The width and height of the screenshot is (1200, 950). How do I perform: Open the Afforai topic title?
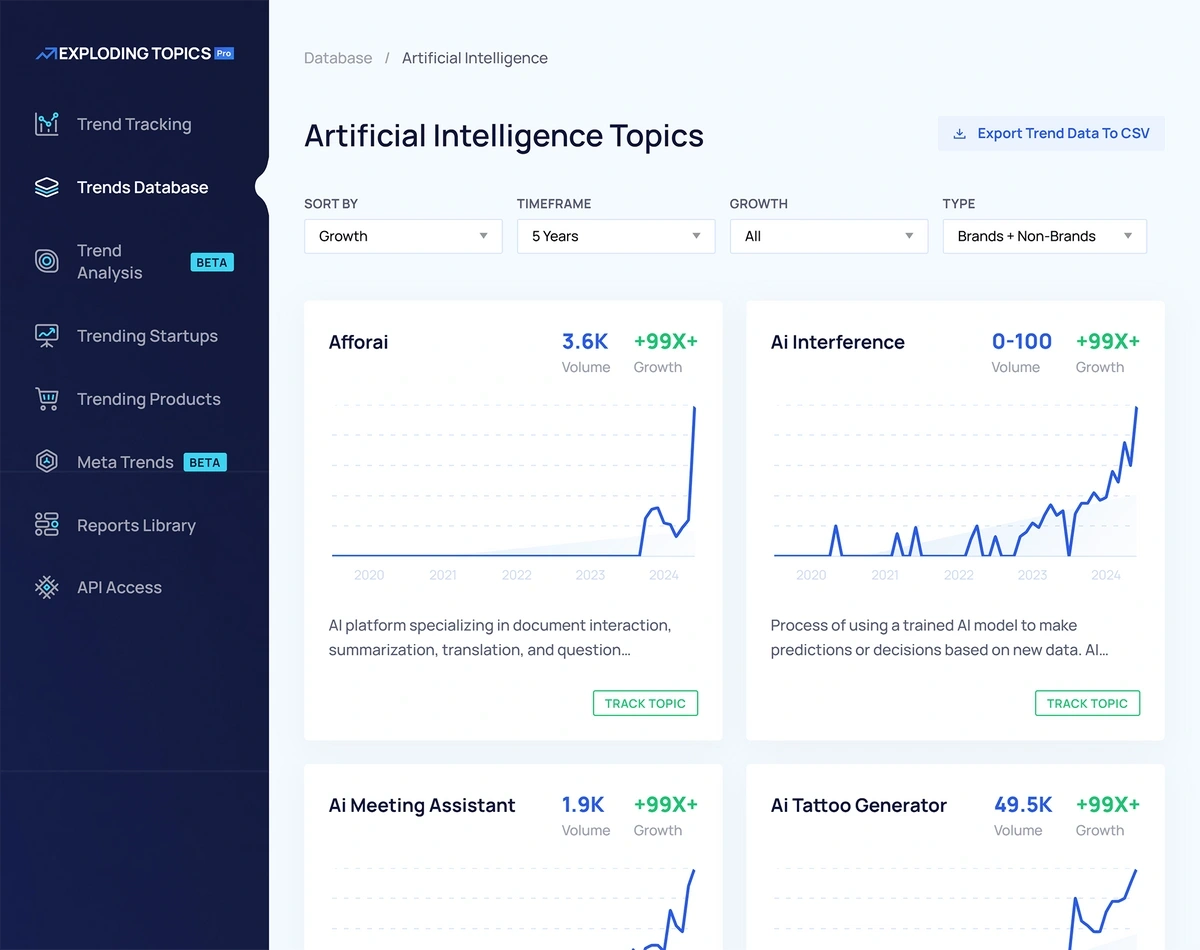[x=358, y=342]
